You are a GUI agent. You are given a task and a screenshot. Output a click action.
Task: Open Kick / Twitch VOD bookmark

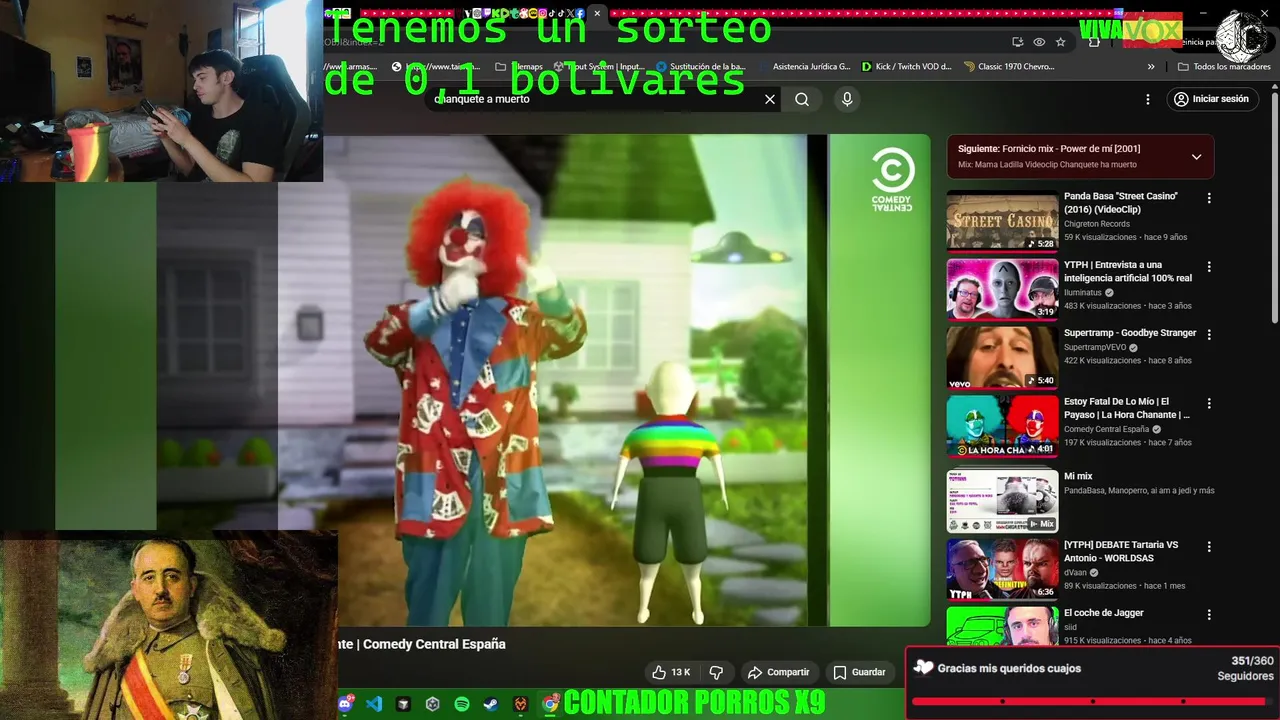click(x=906, y=67)
